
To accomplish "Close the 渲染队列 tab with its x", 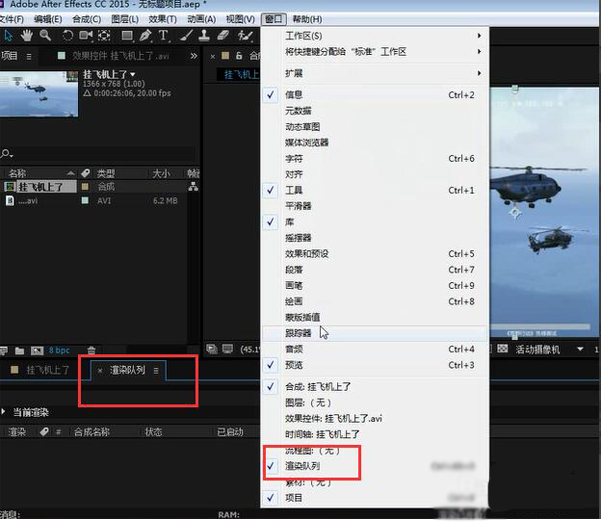I will [99, 370].
